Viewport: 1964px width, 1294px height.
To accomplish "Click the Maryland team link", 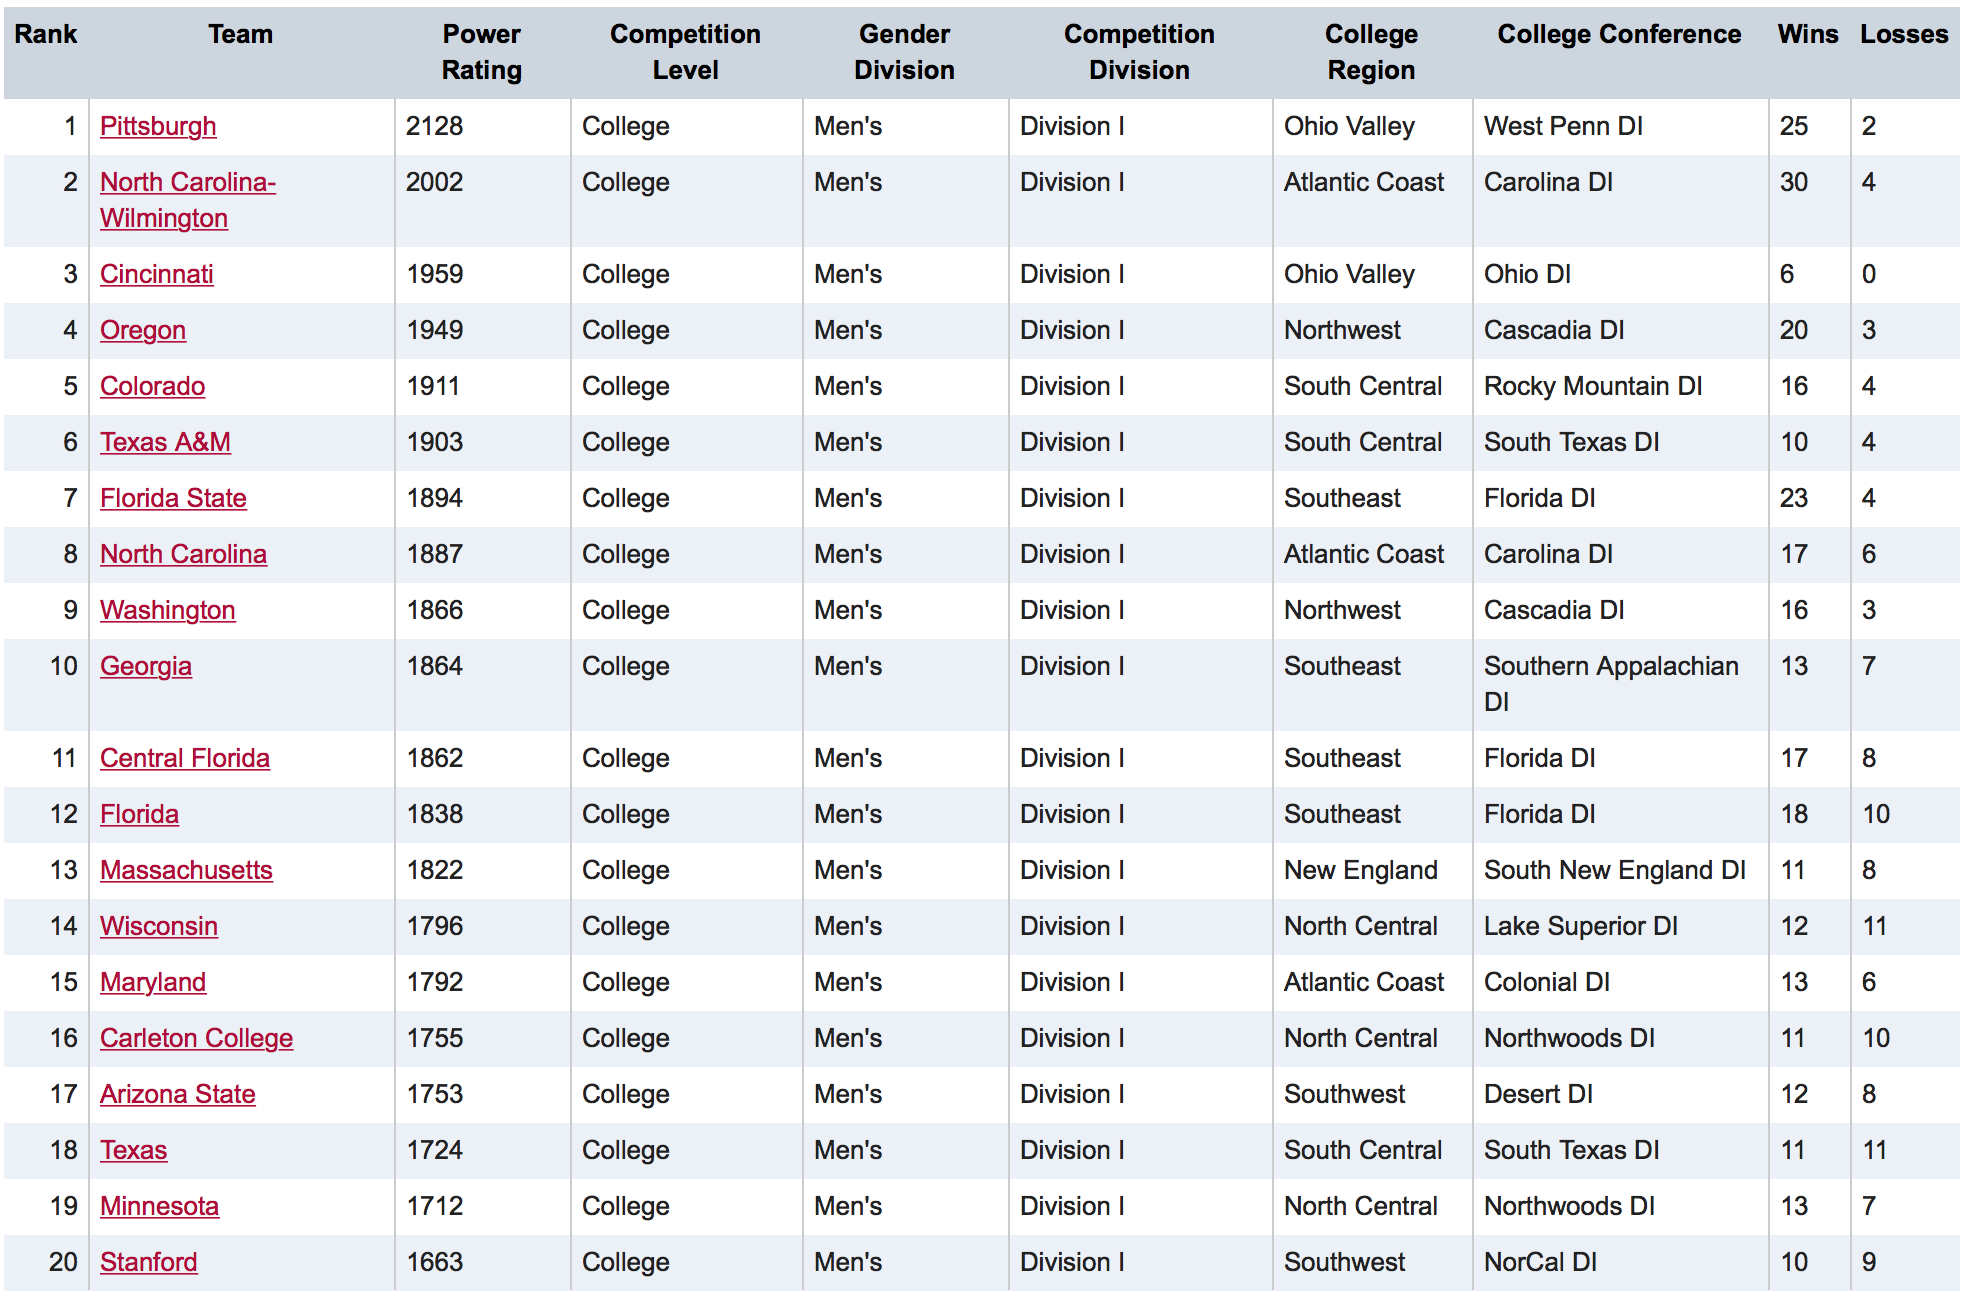I will coord(153,982).
